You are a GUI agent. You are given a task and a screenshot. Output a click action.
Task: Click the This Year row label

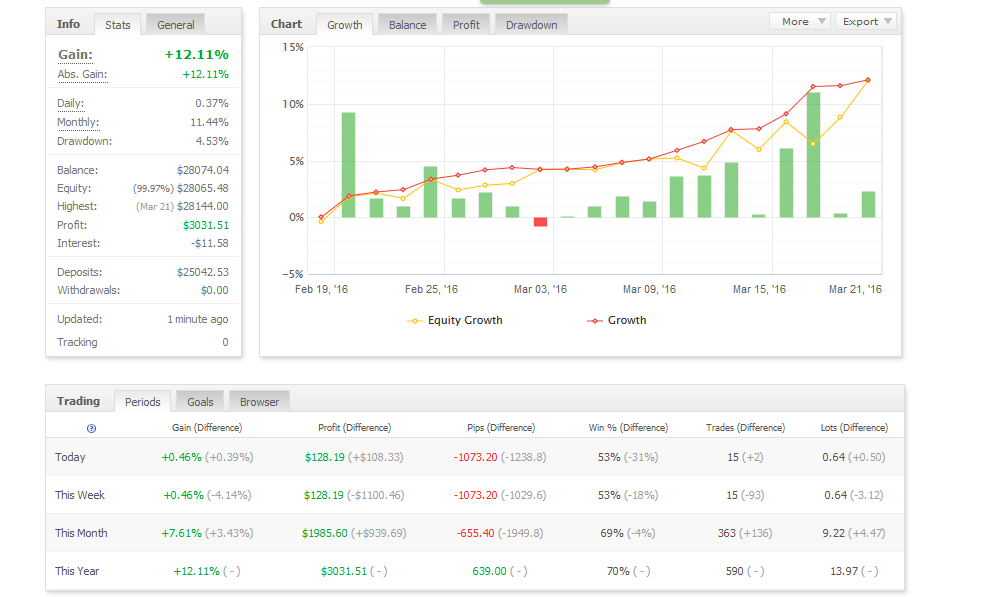(77, 571)
